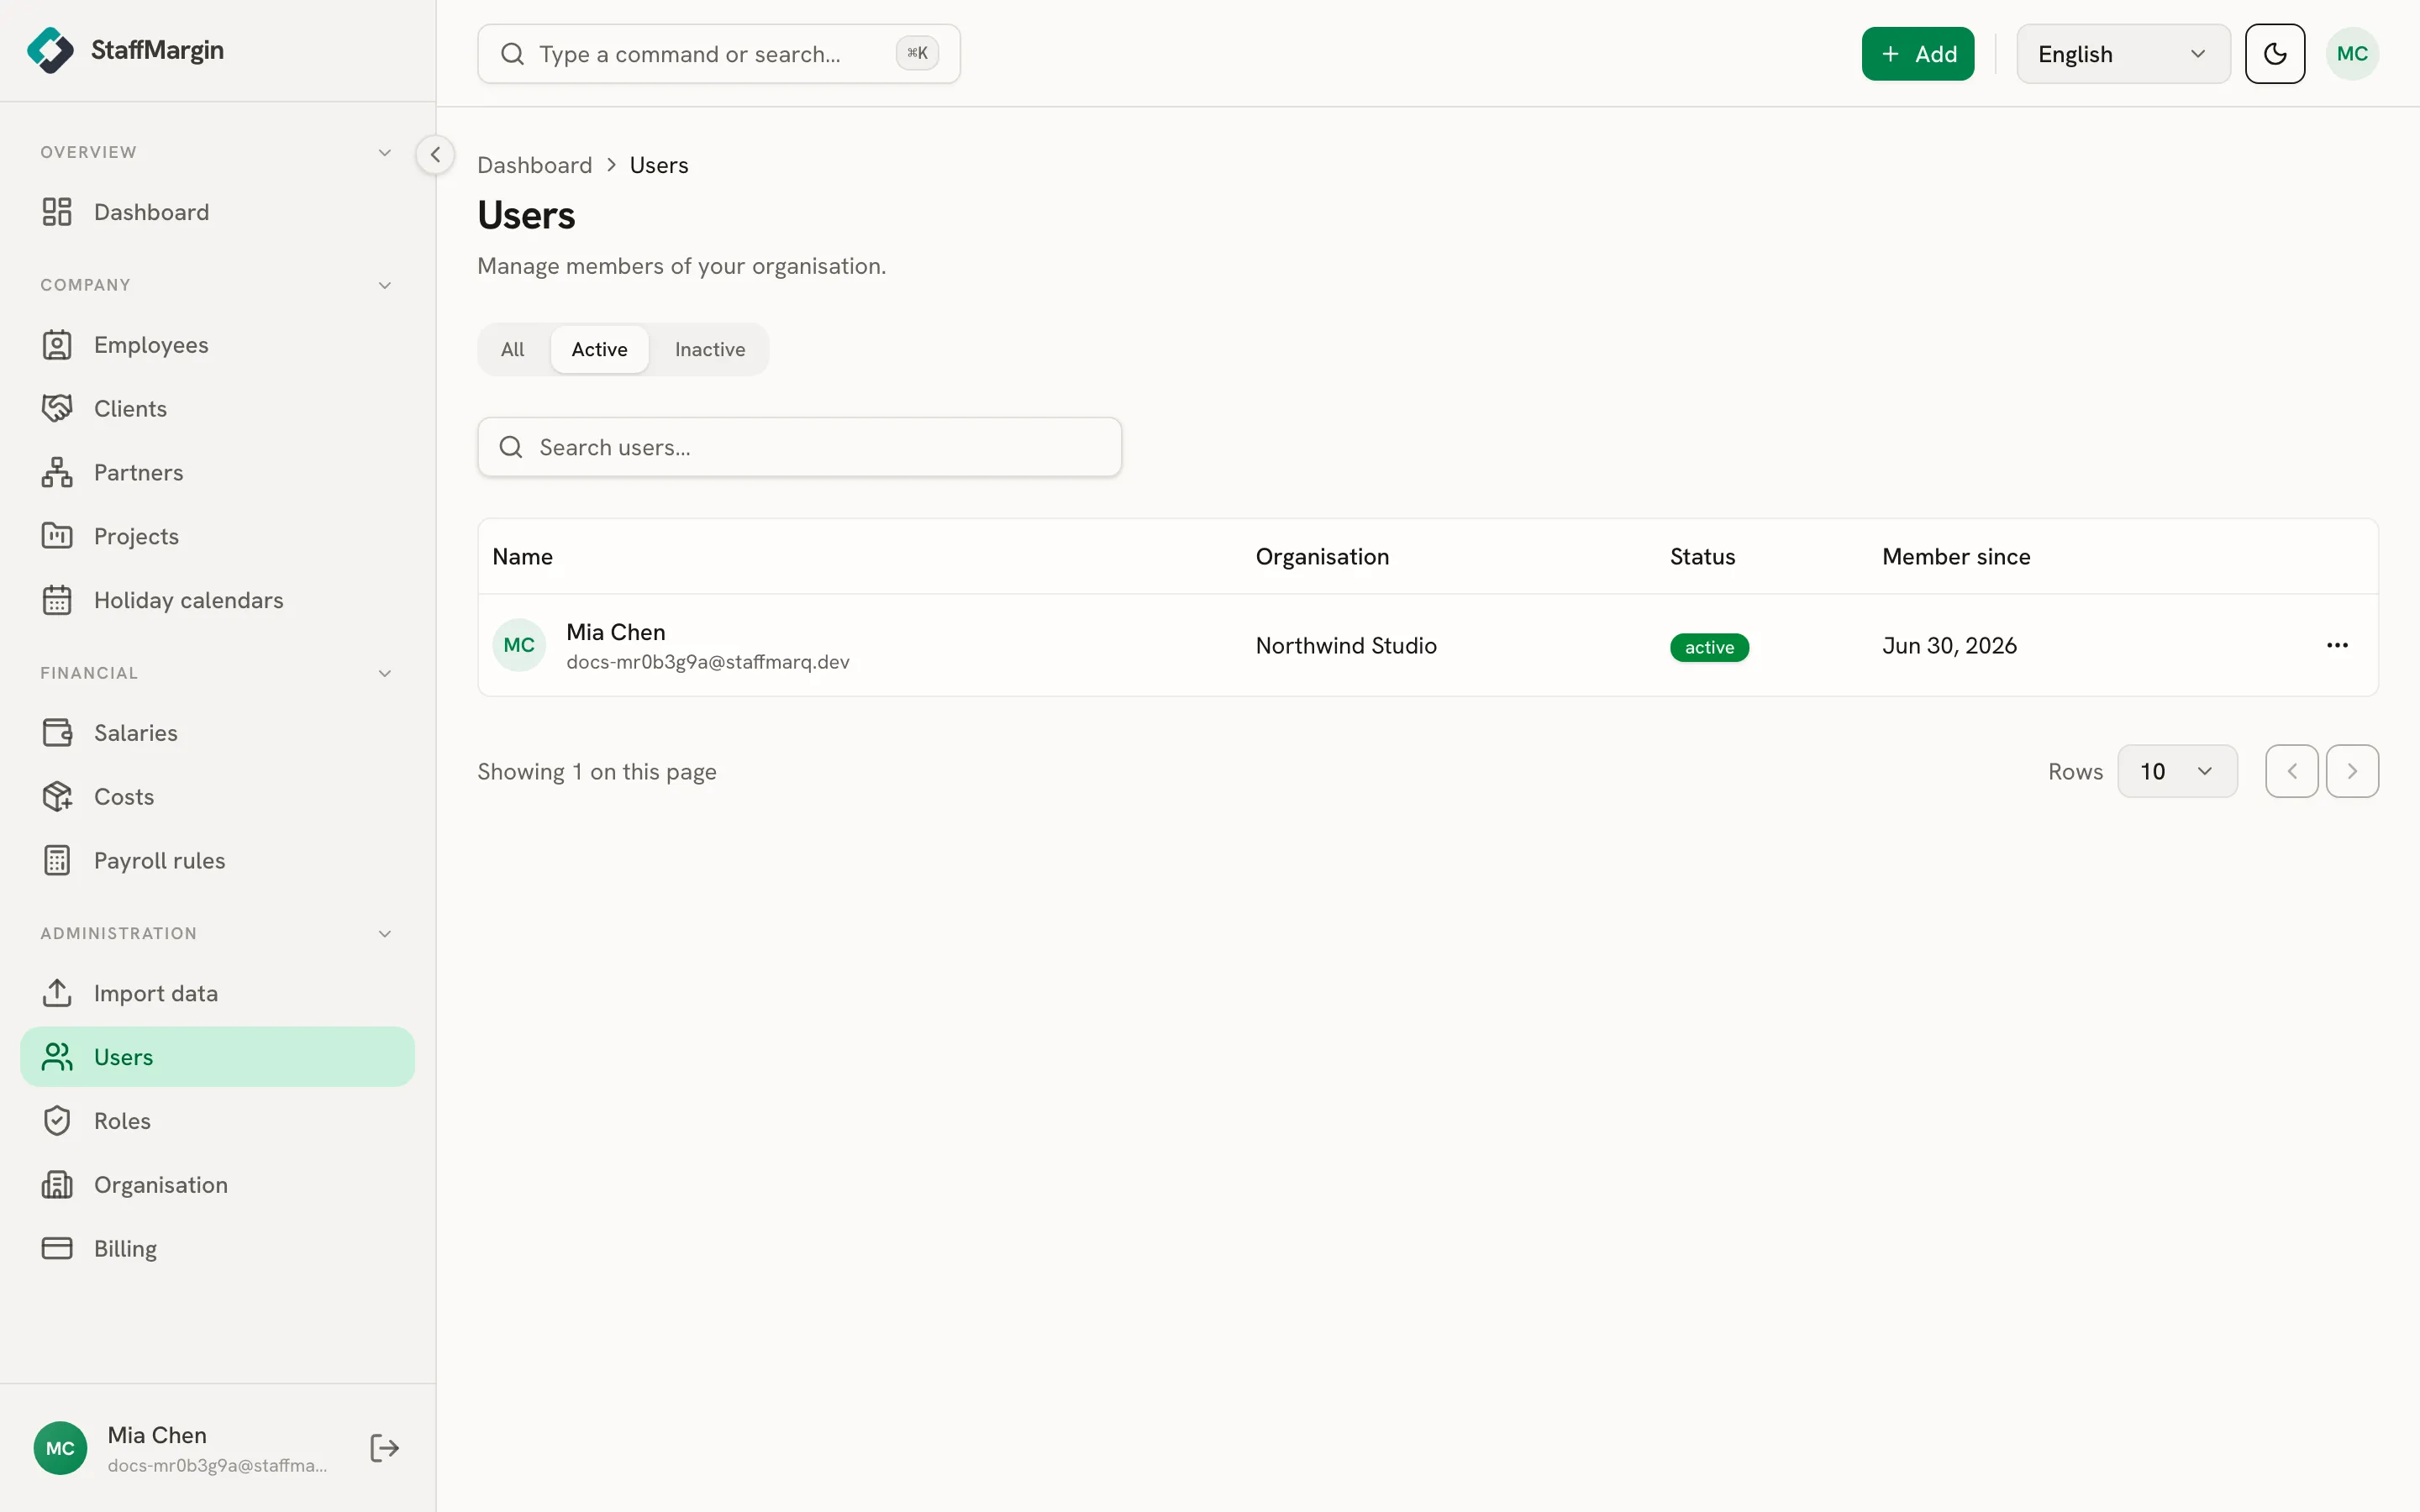Click Dashboard breadcrumb link
2420x1512 pixels.
534,165
